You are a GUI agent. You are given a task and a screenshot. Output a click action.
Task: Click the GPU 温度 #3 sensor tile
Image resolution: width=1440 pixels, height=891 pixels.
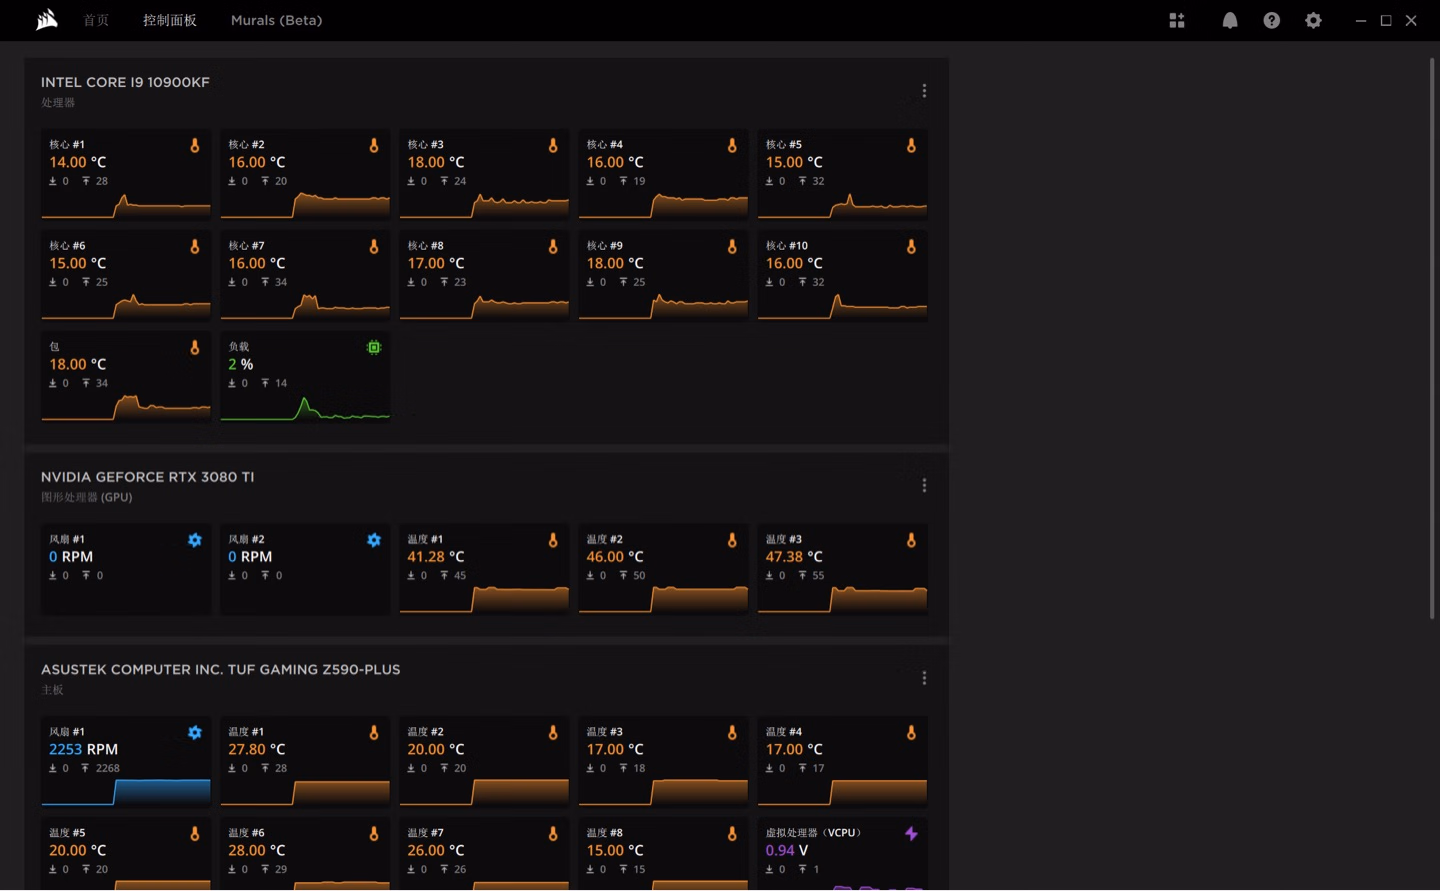click(x=842, y=568)
